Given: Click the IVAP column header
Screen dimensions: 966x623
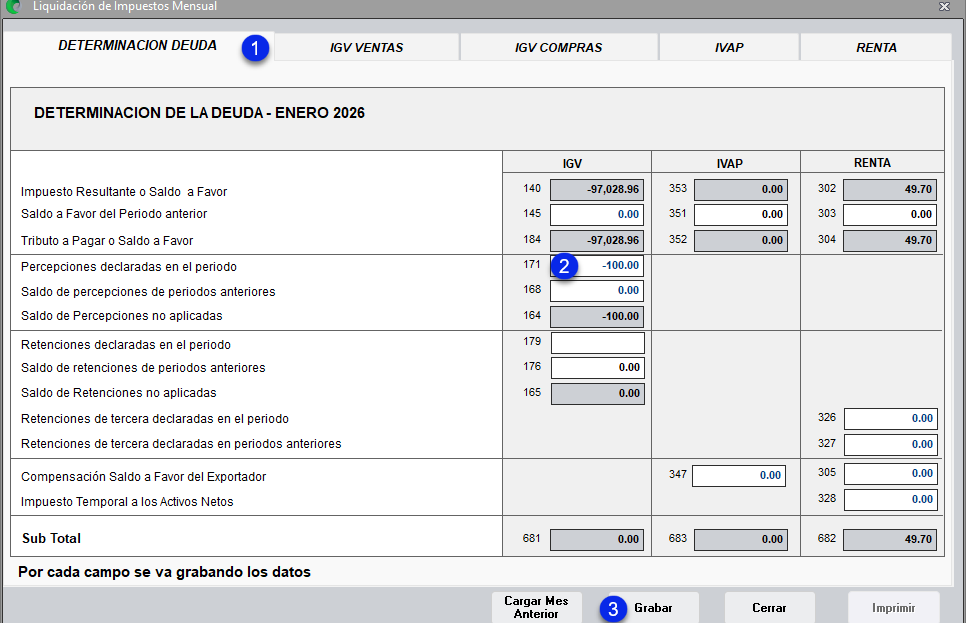Looking at the screenshot, I should pos(729,163).
